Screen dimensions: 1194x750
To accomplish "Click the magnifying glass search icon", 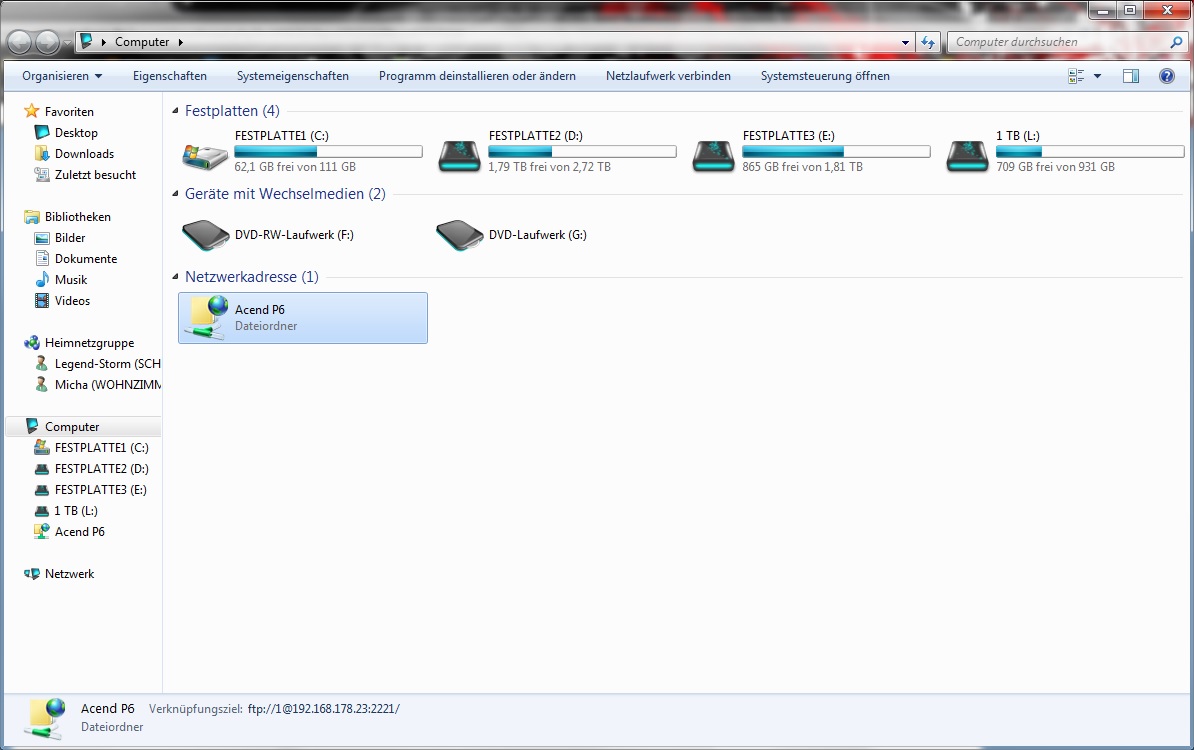I will (x=1176, y=43).
